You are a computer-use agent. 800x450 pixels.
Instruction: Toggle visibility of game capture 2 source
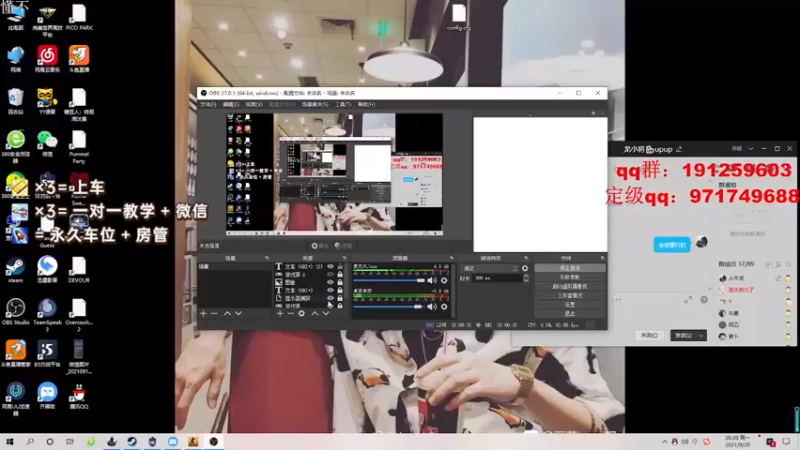pyautogui.click(x=330, y=274)
